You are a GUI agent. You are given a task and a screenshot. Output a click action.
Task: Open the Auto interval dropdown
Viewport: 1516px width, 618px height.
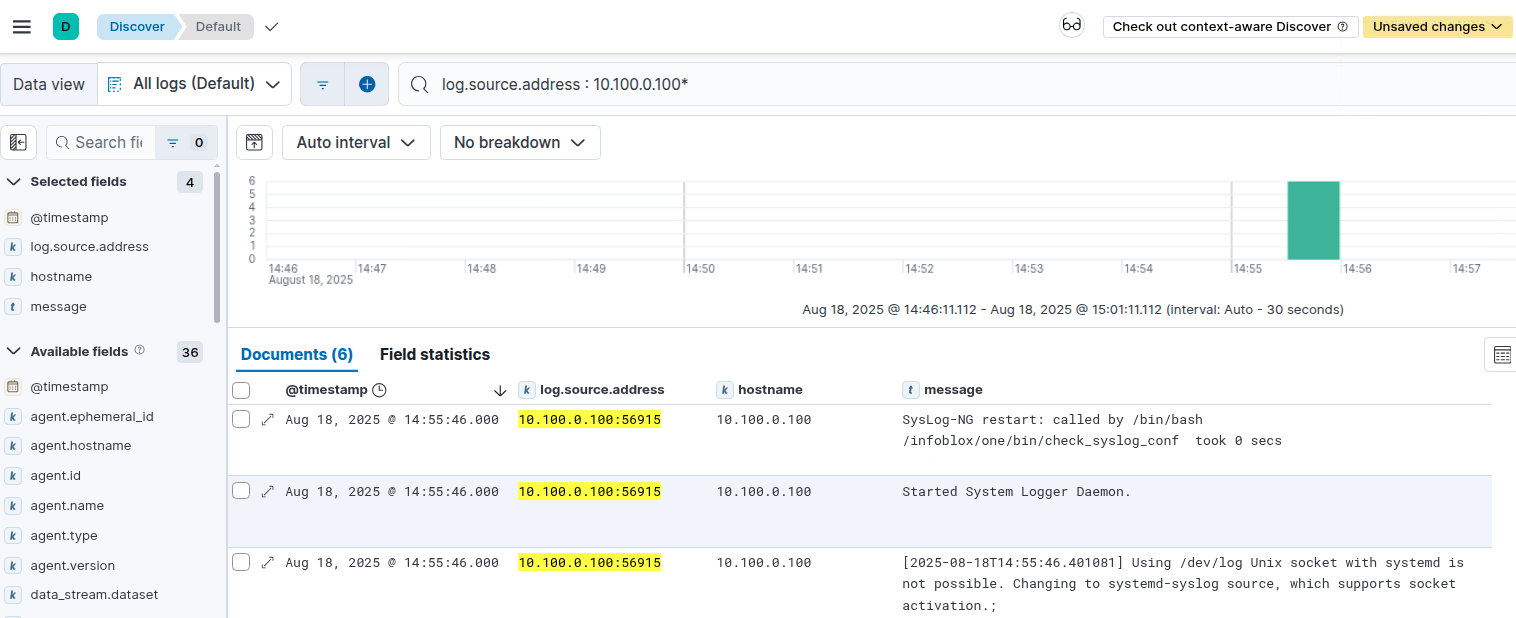[356, 143]
